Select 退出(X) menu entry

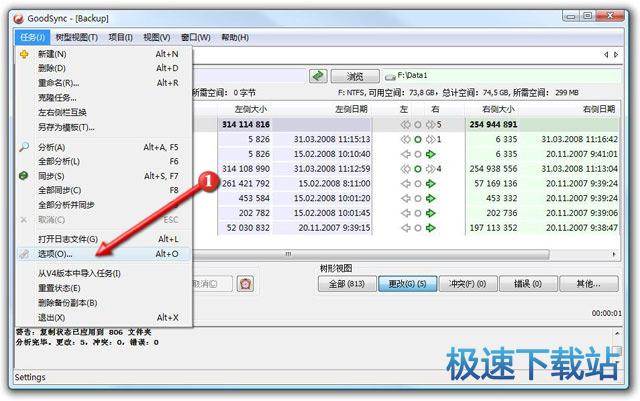pos(103,317)
